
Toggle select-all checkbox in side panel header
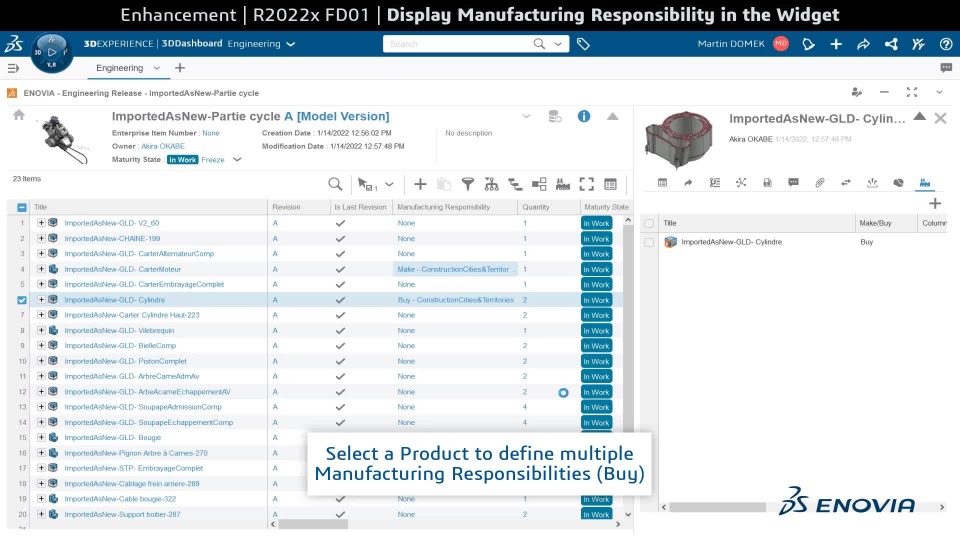tap(649, 223)
